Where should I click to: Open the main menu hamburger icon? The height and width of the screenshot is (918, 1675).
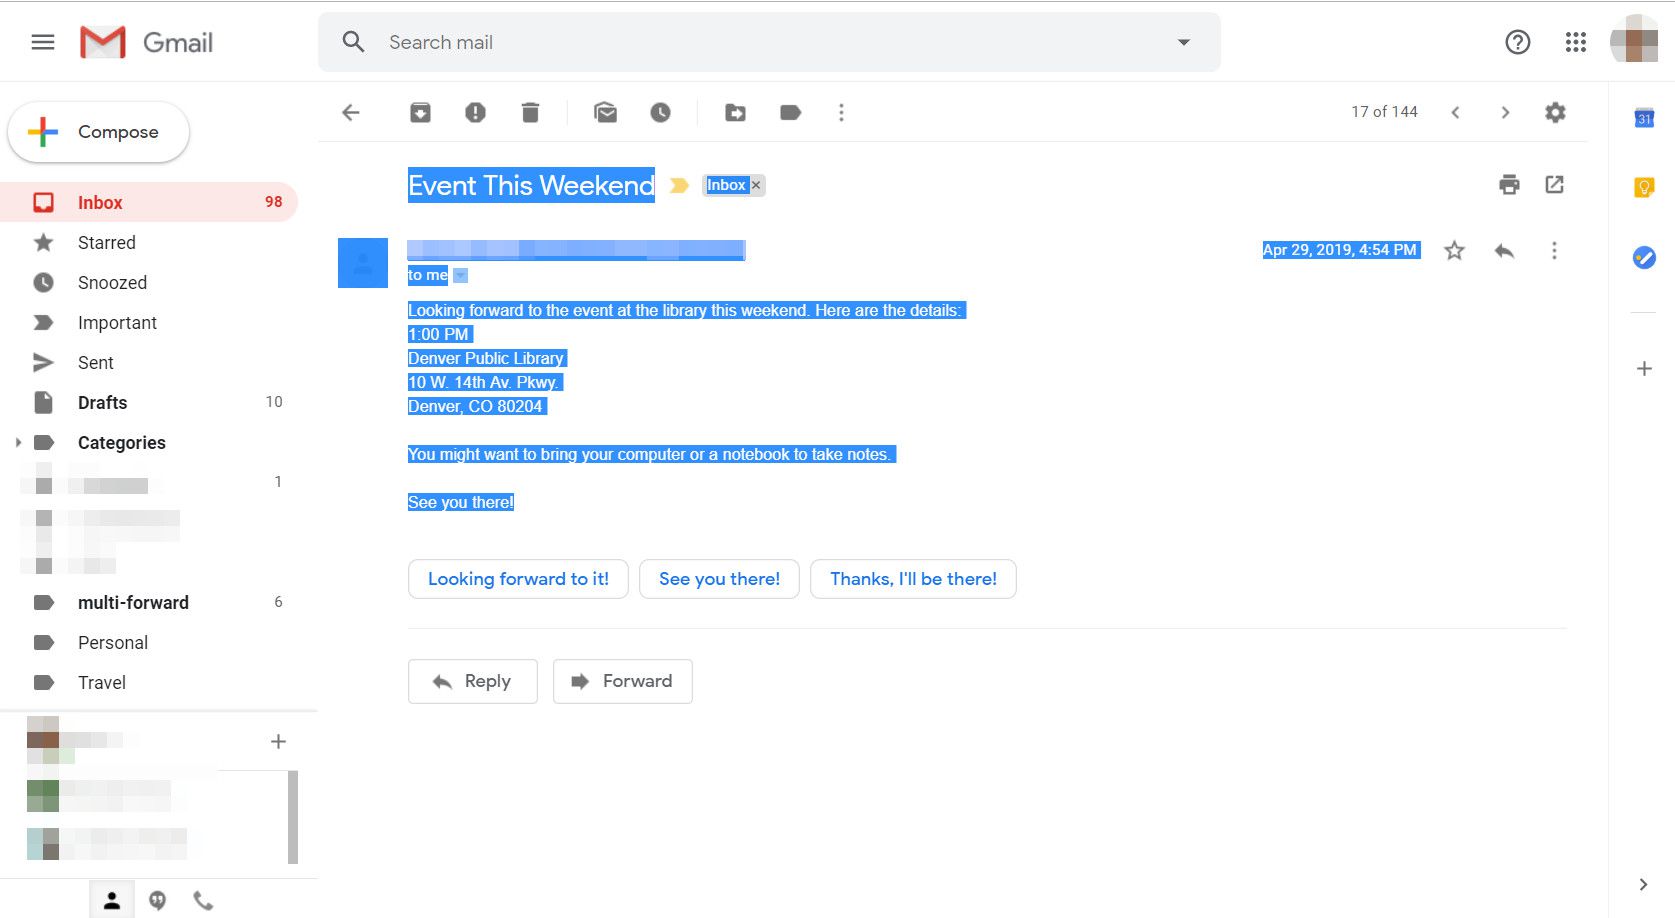[43, 42]
